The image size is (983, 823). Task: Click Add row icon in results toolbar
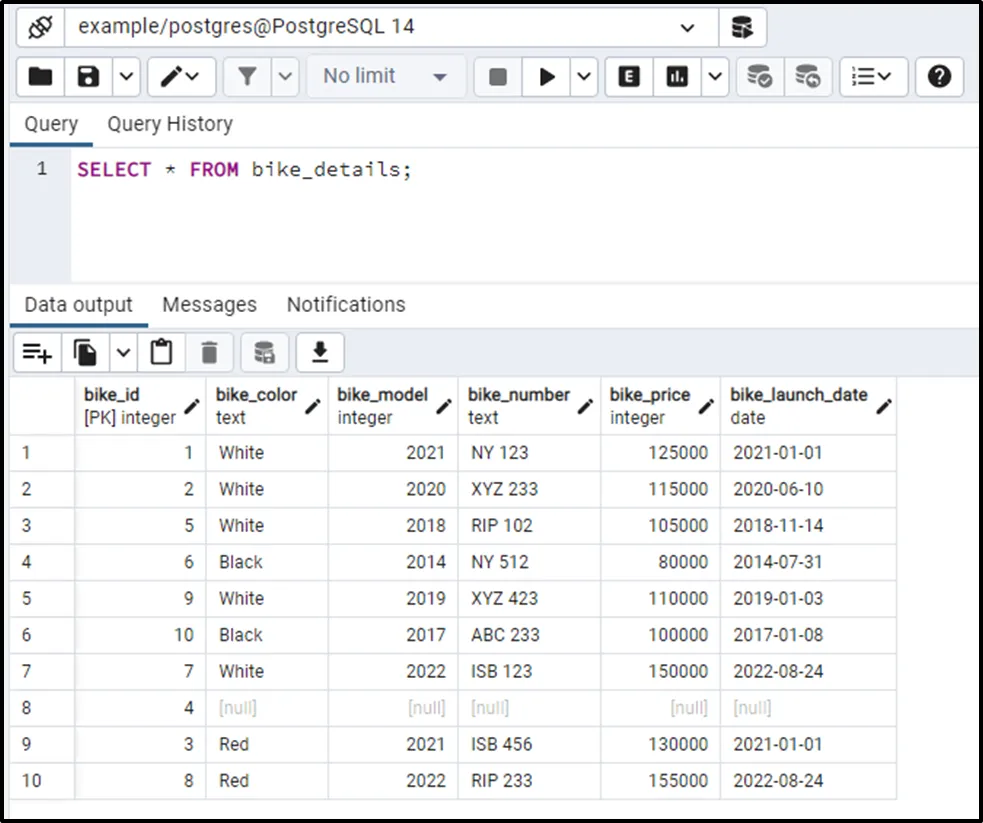[x=38, y=352]
